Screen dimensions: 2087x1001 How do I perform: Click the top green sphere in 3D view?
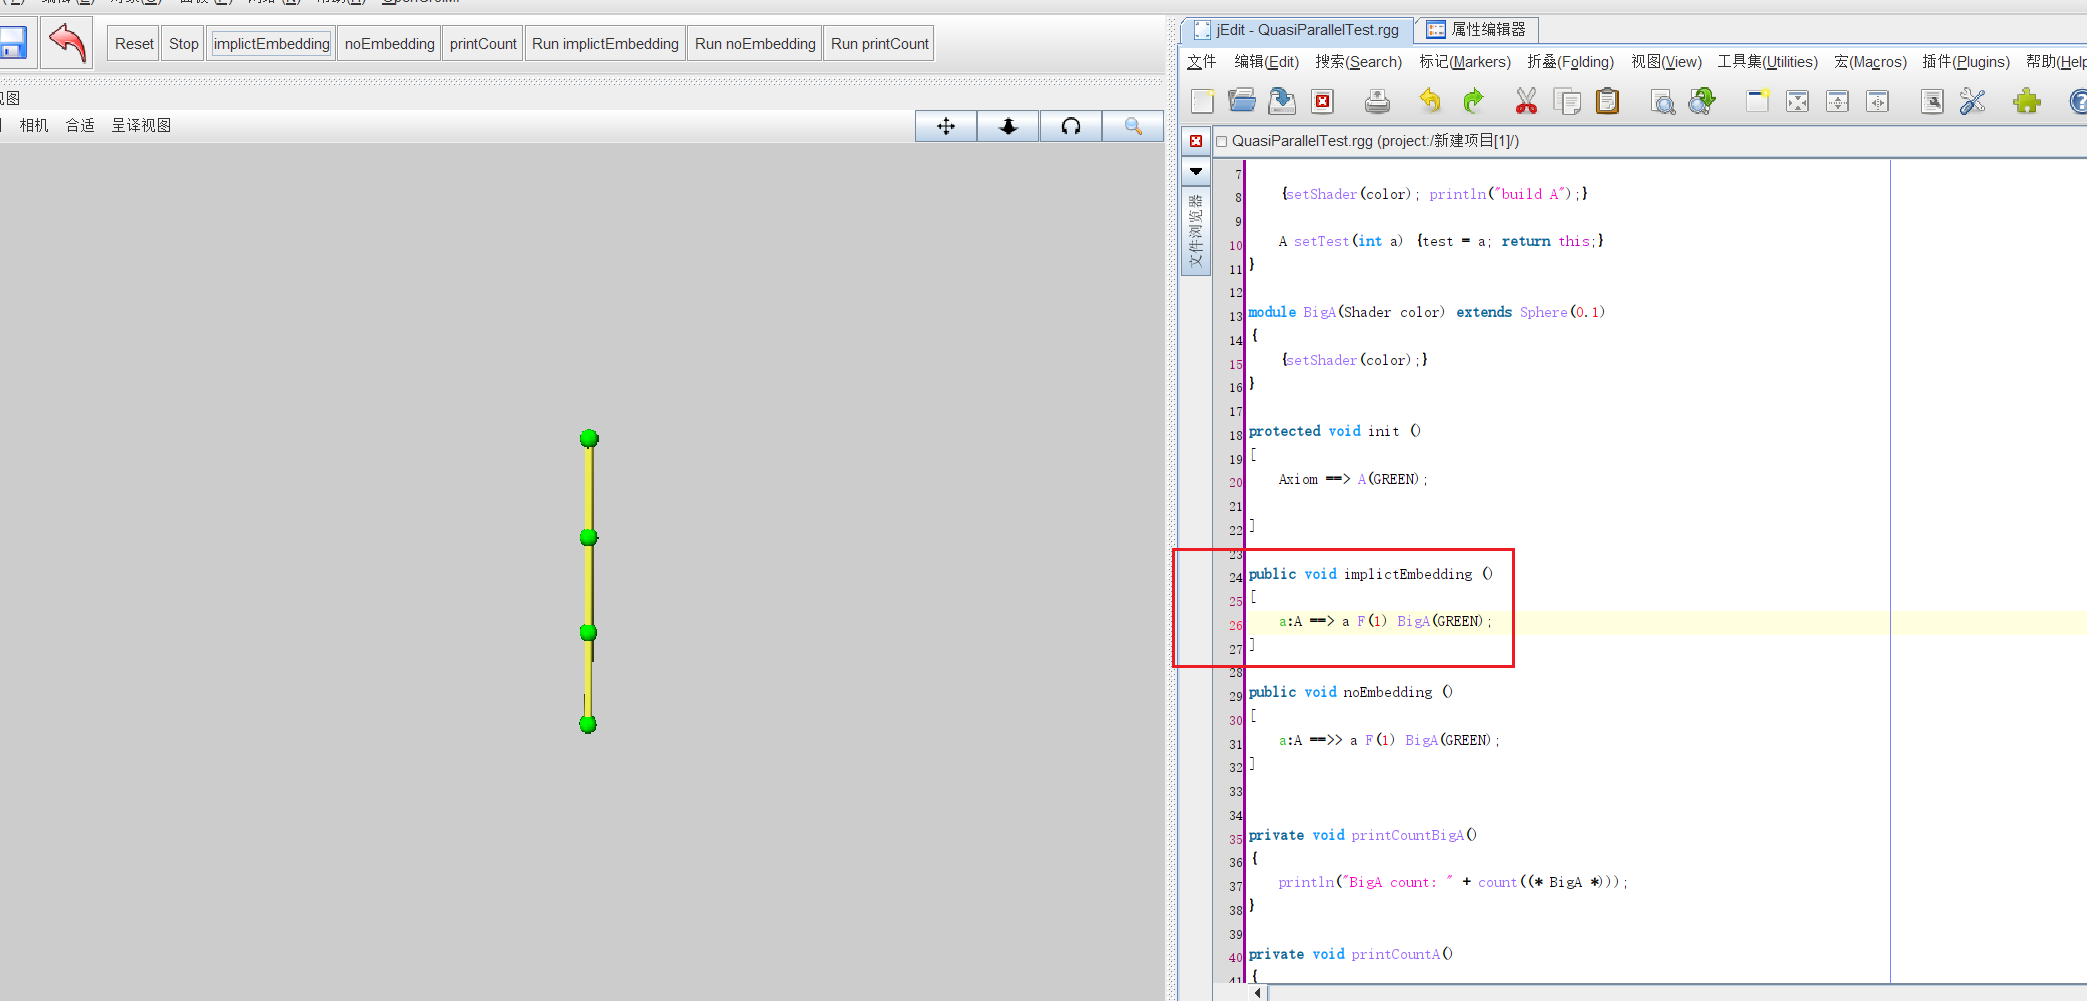click(589, 438)
